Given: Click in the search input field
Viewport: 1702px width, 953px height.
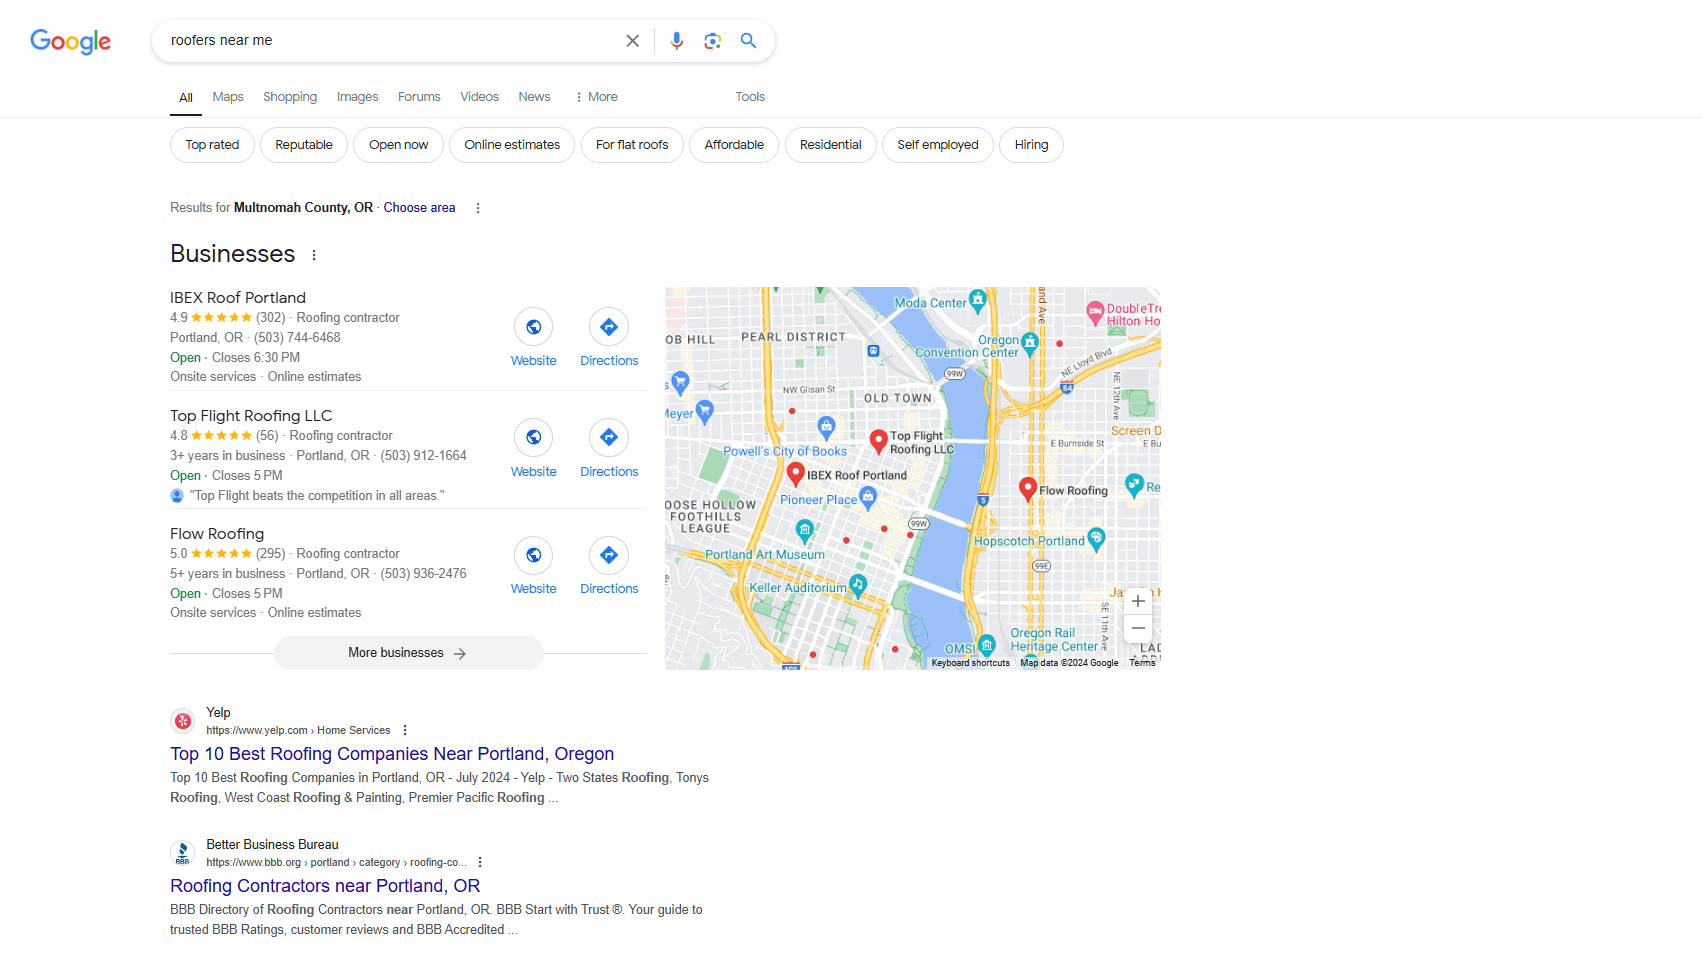Looking at the screenshot, I should 390,41.
